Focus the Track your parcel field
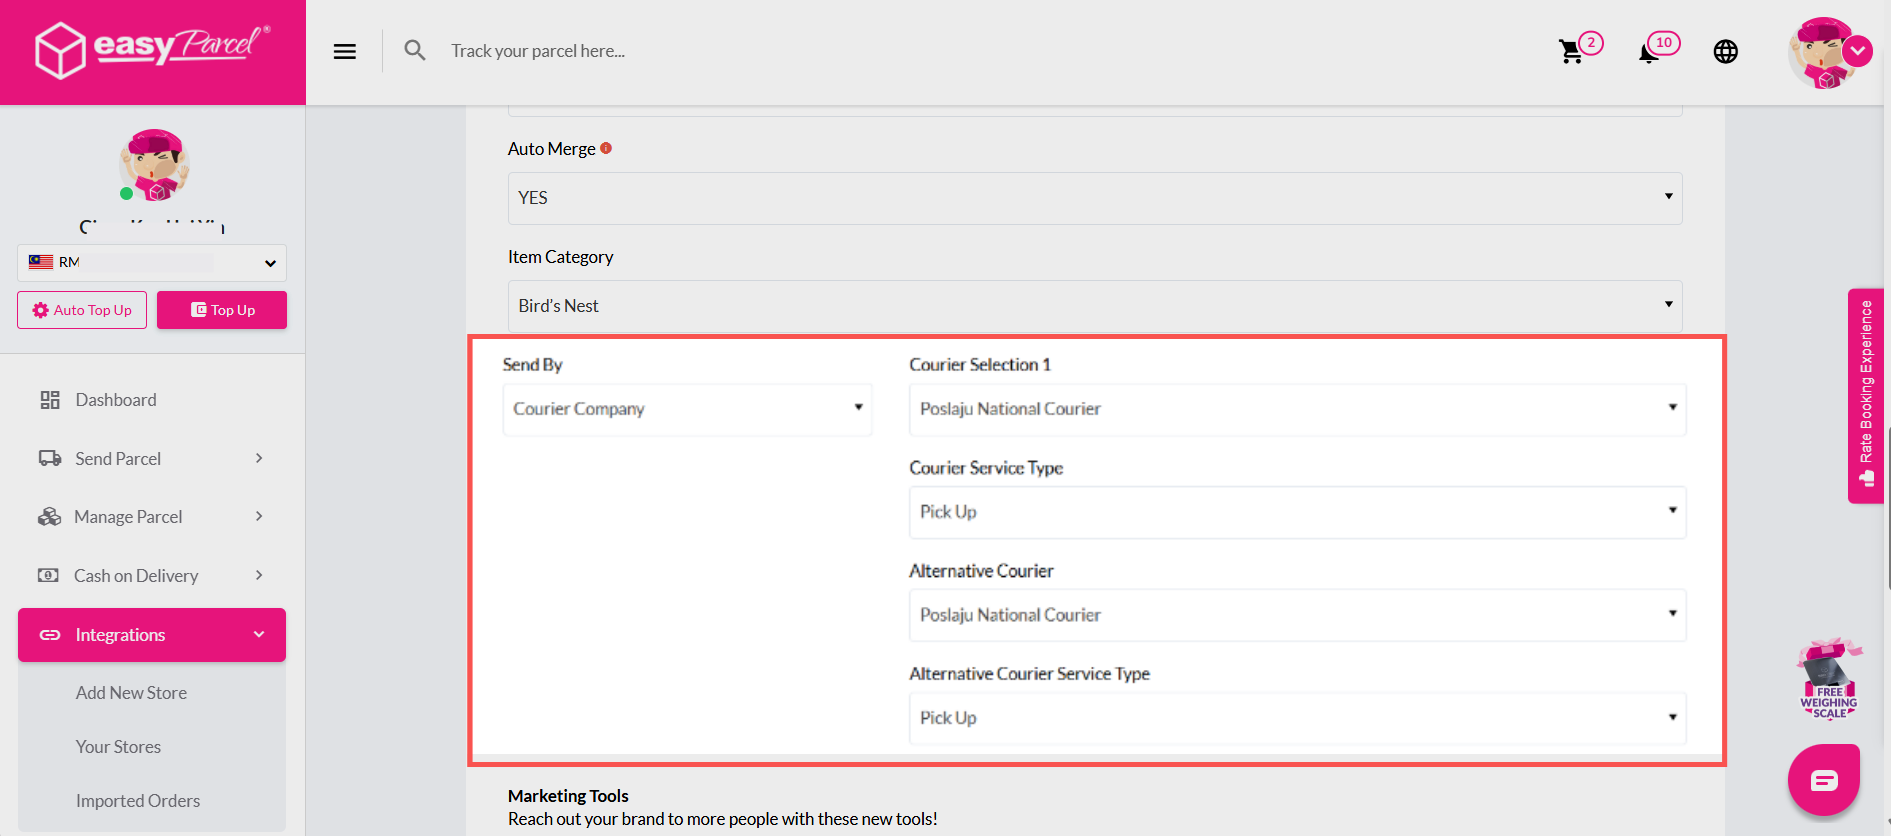 pyautogui.click(x=538, y=51)
